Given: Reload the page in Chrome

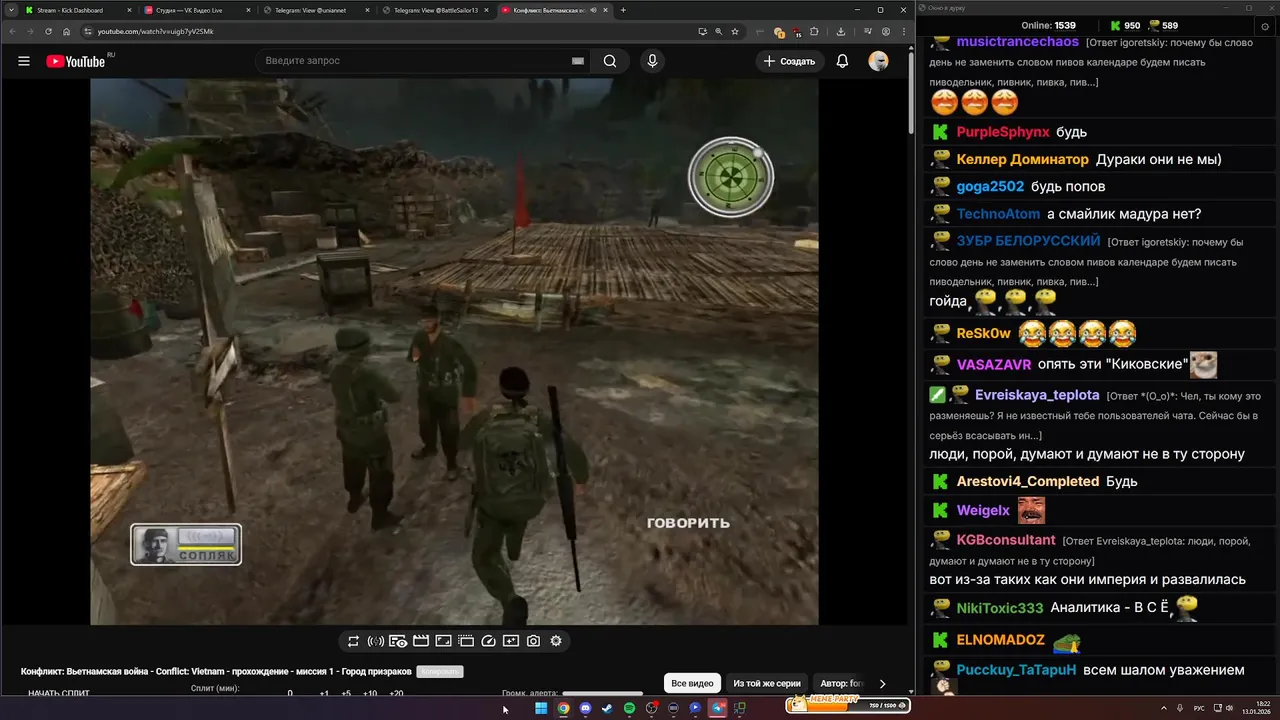Looking at the screenshot, I should click(x=48, y=31).
